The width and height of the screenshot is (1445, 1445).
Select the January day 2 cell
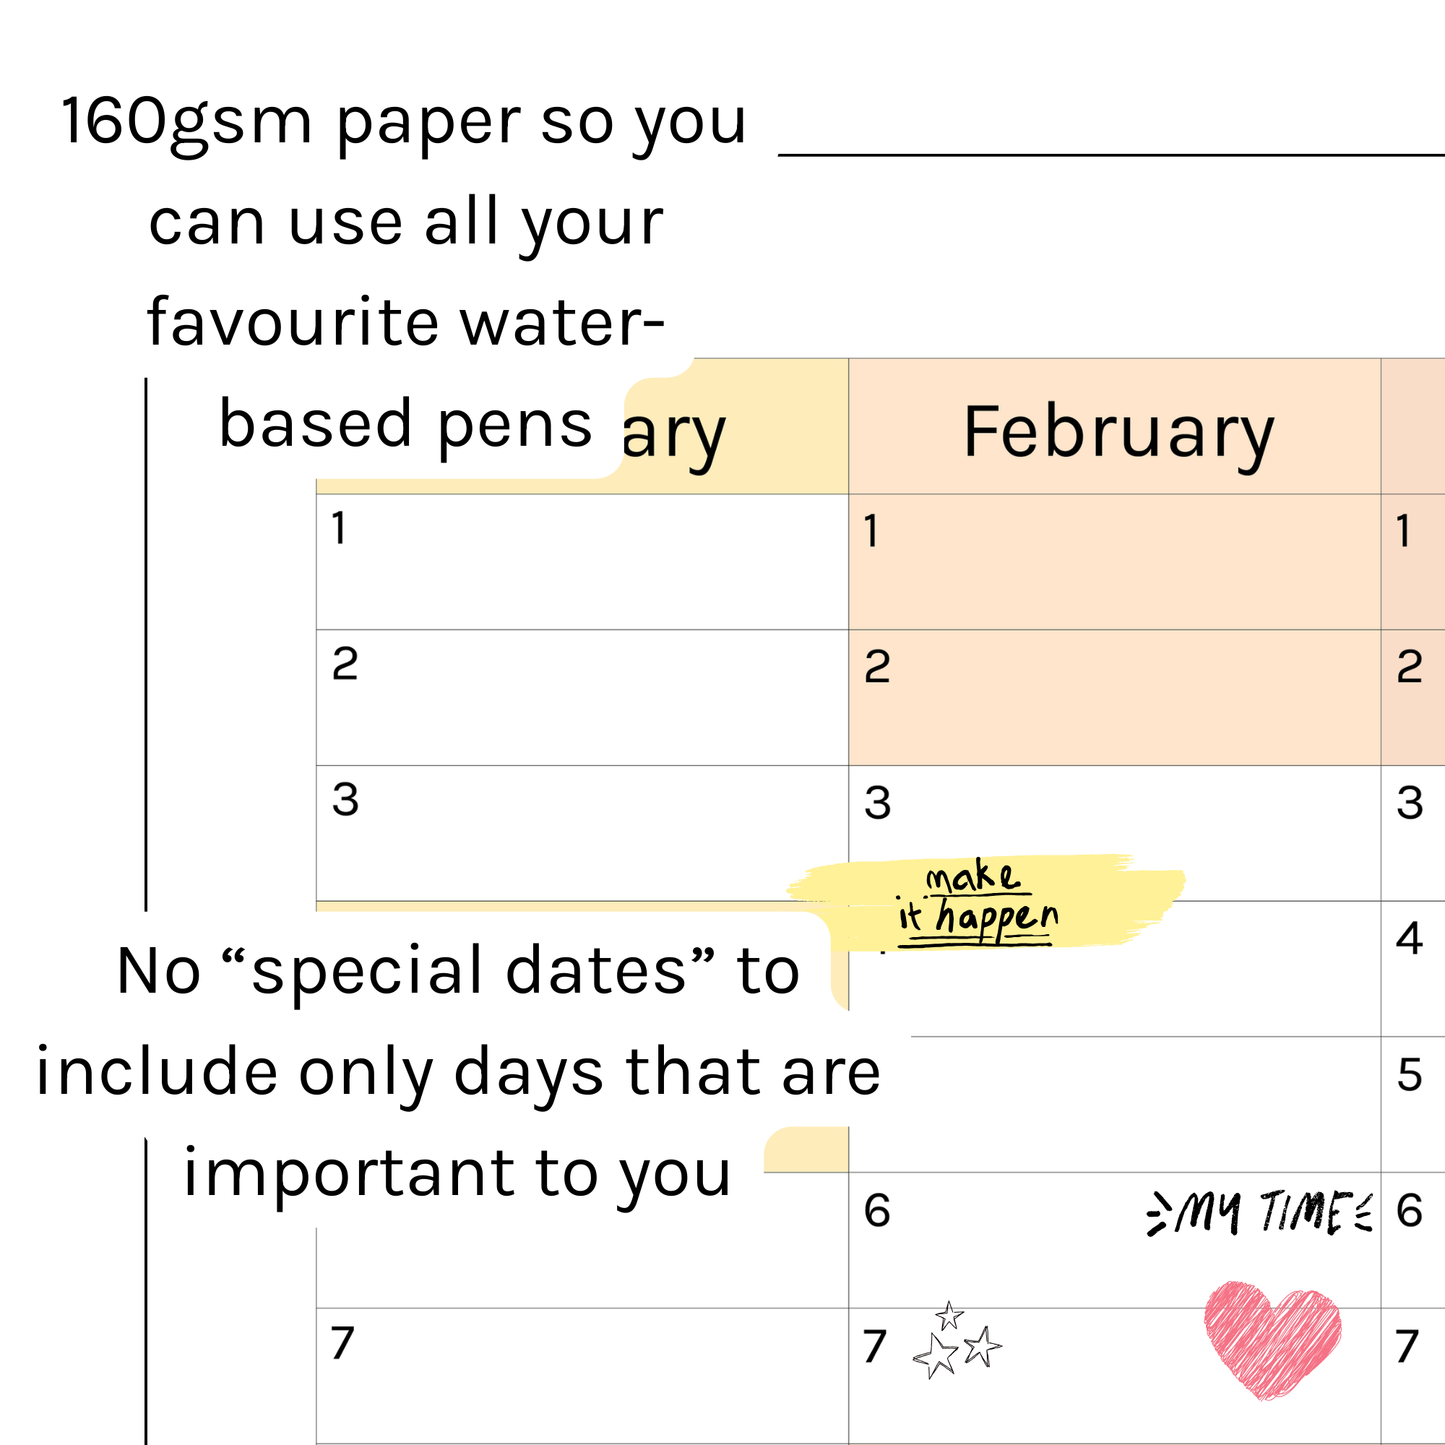point(582,698)
